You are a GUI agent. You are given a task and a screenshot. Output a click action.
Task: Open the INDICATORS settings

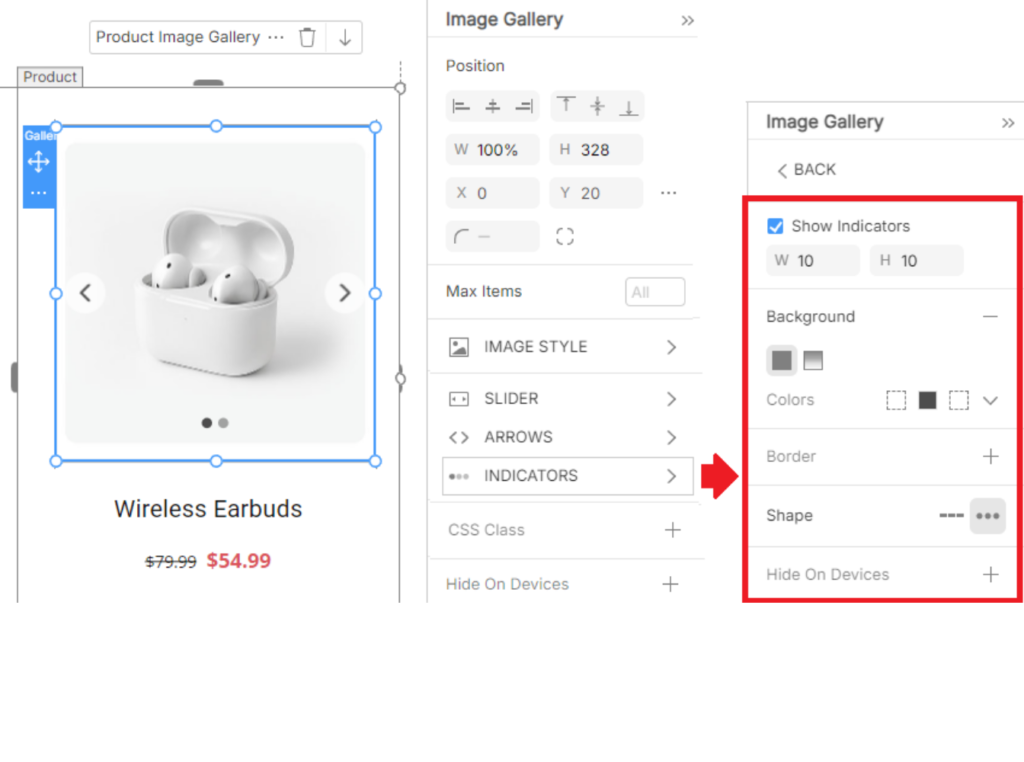[x=567, y=477]
